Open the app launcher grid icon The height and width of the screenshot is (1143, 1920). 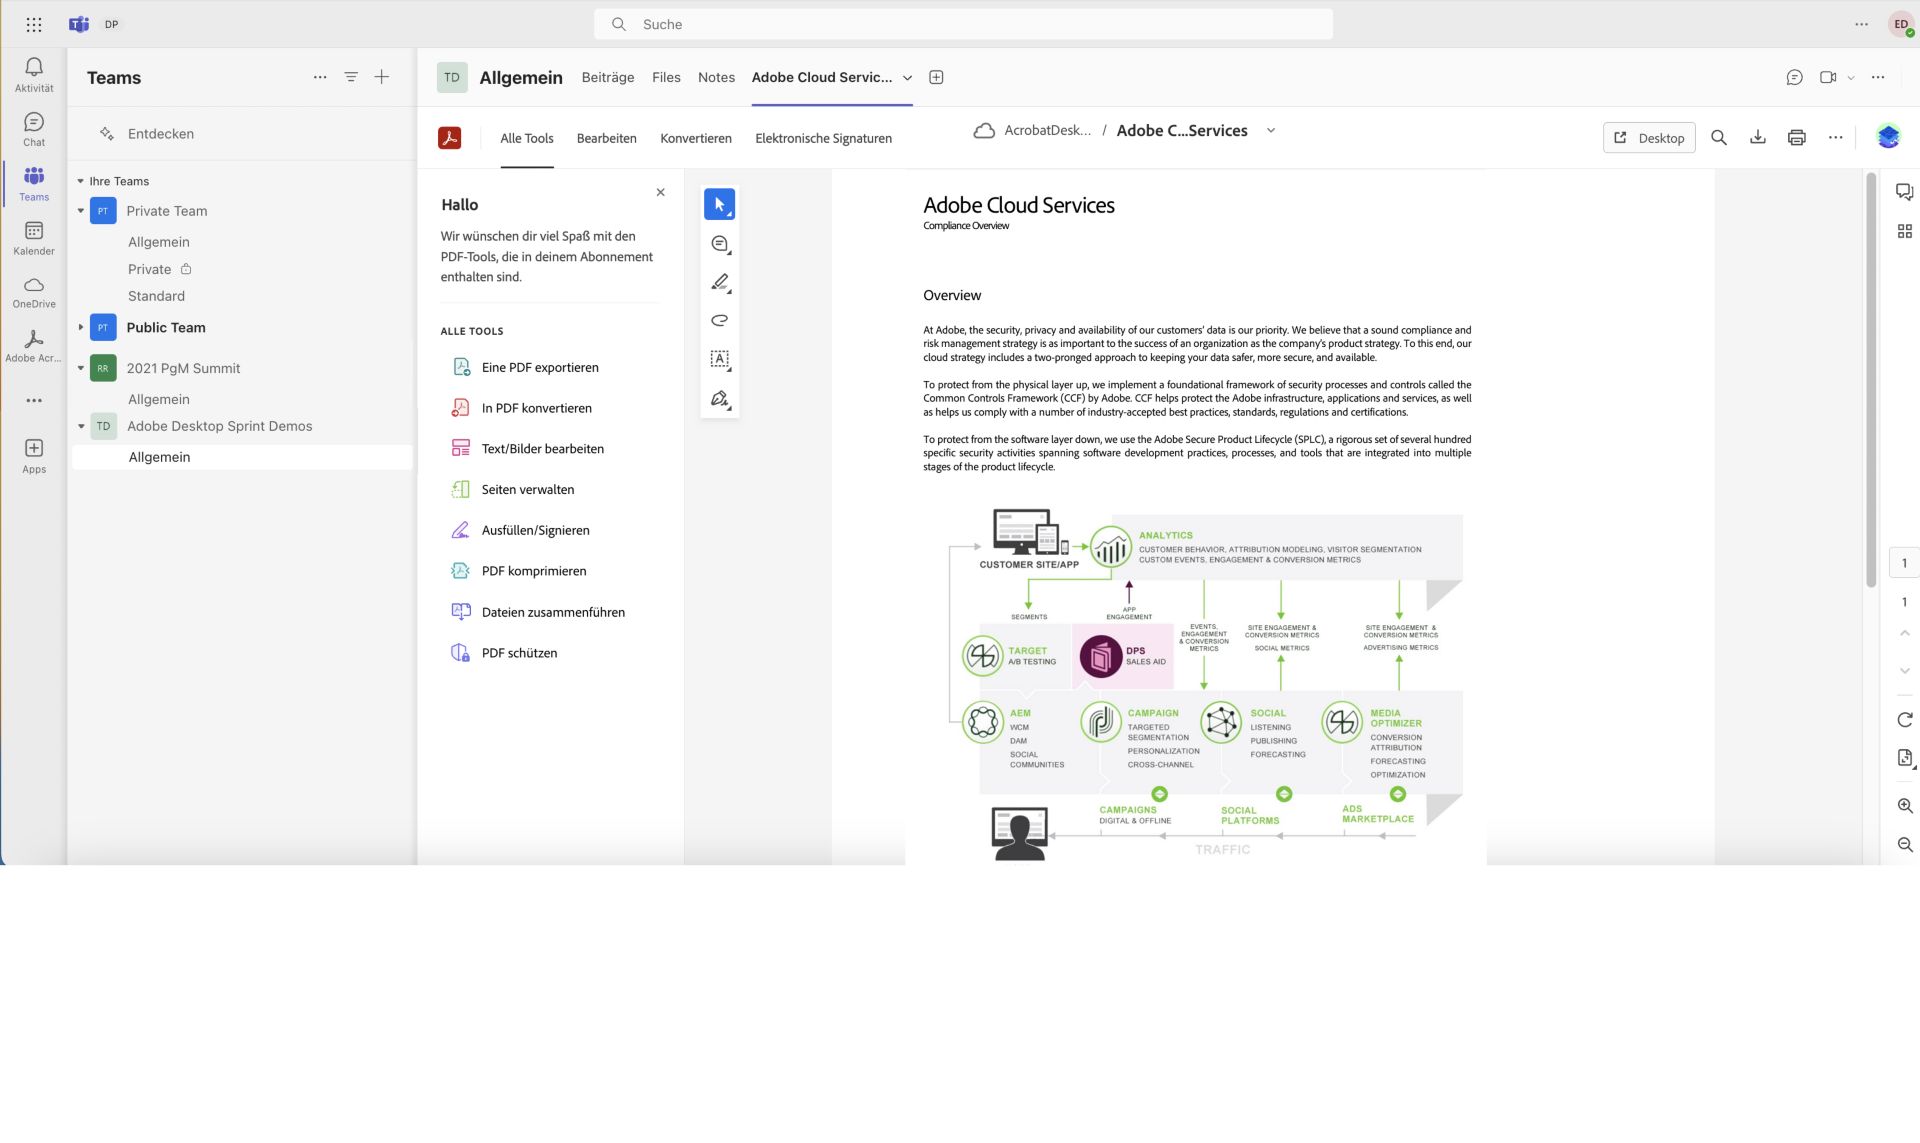tap(34, 24)
